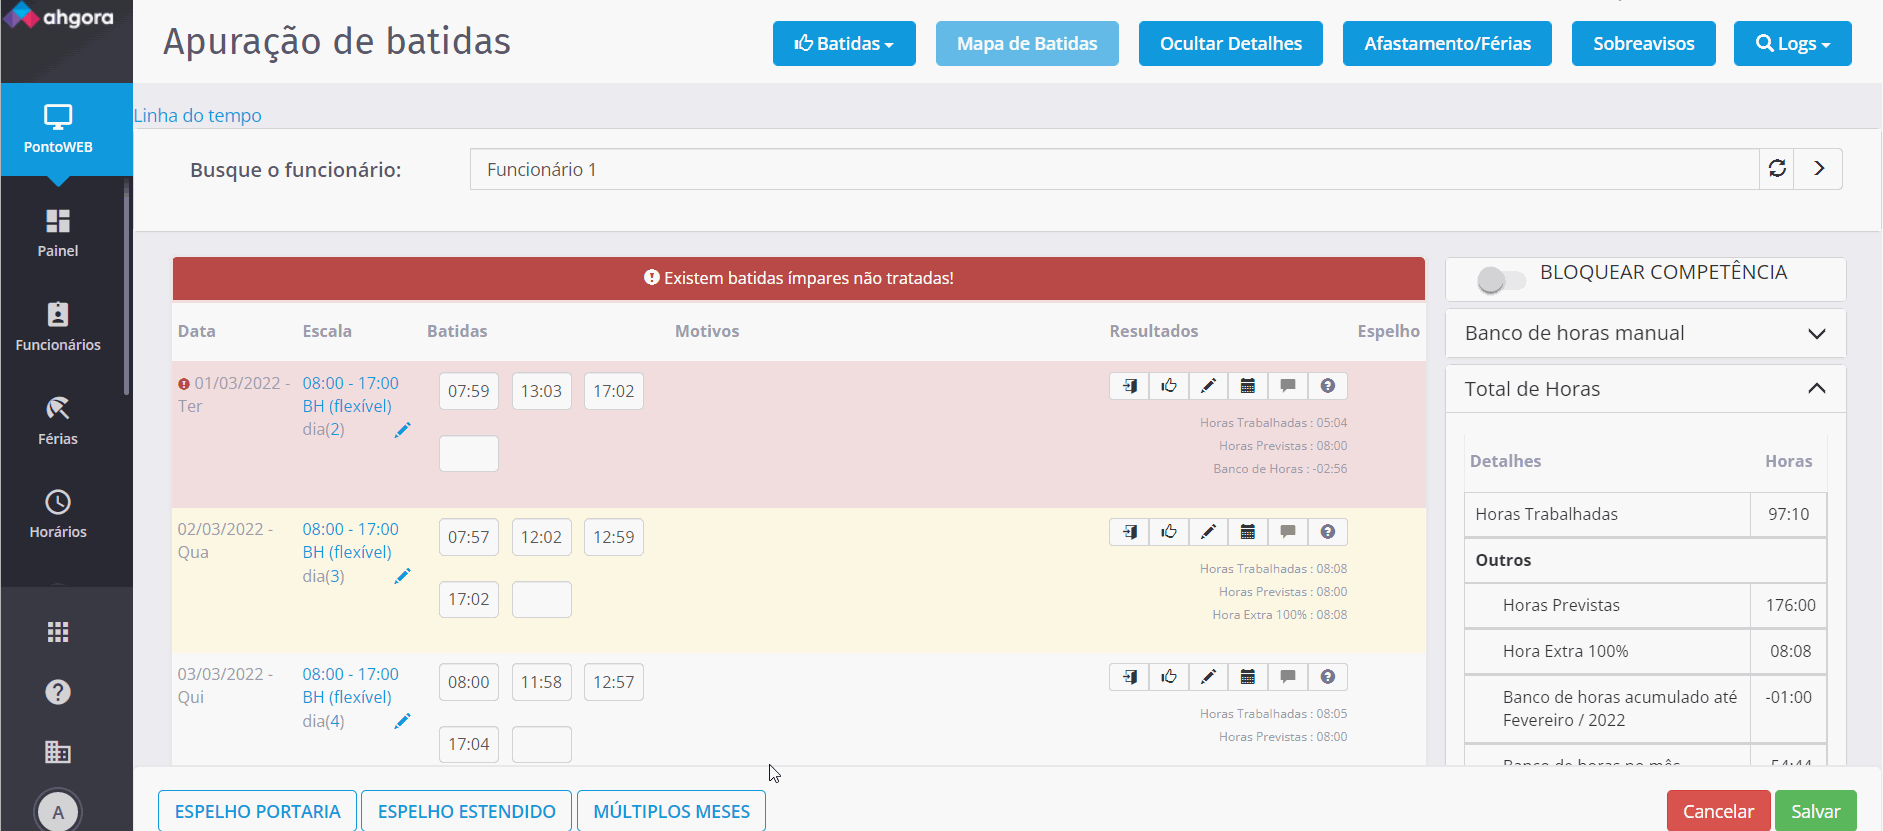
Task: Click the Cancelar button
Action: [1718, 811]
